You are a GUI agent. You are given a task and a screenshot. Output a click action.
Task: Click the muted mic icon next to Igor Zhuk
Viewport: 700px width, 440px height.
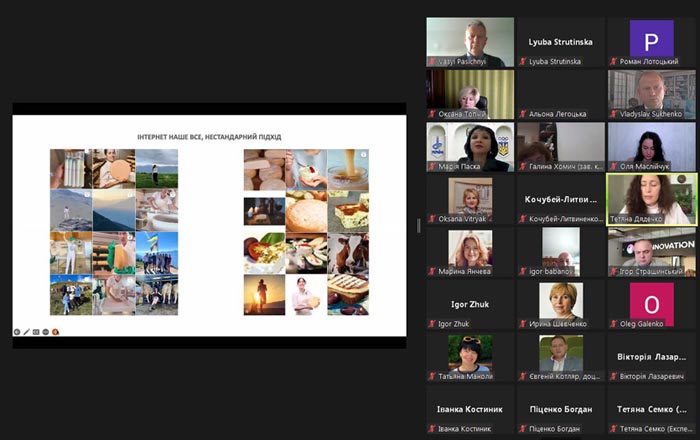[x=432, y=324]
